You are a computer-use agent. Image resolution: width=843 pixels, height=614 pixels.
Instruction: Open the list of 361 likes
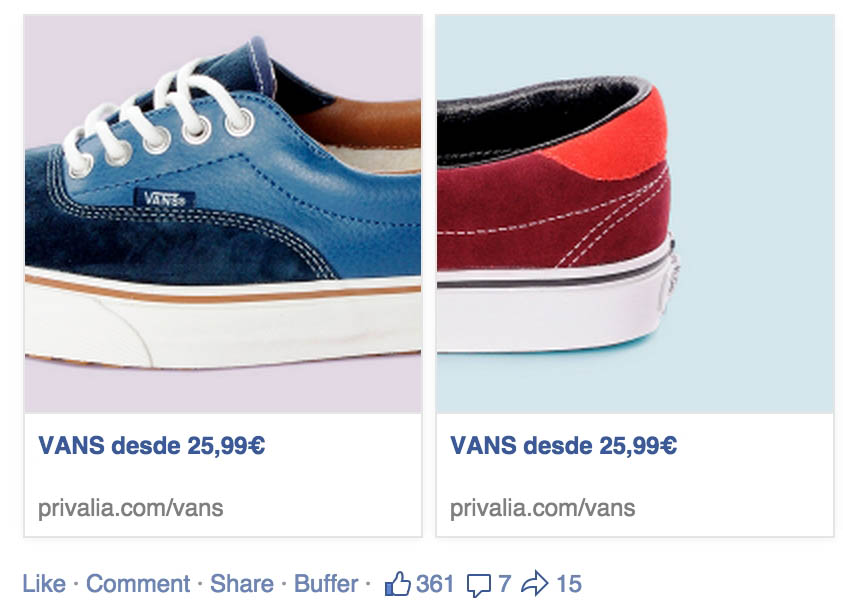[x=435, y=584]
